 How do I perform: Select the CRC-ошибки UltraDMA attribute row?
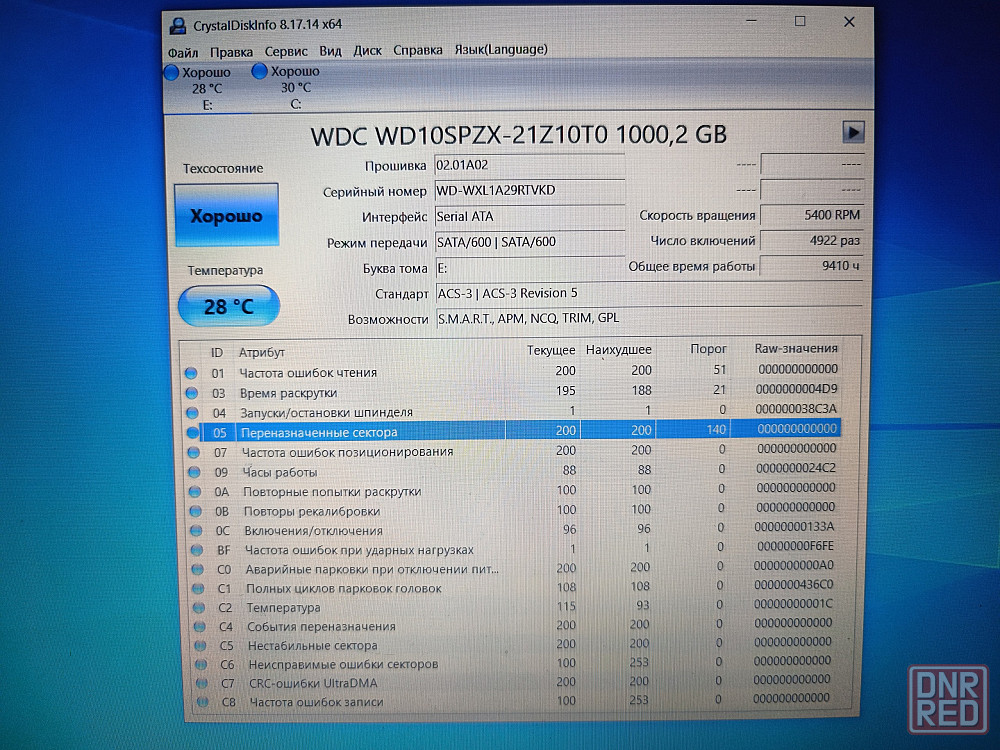[x=520, y=683]
